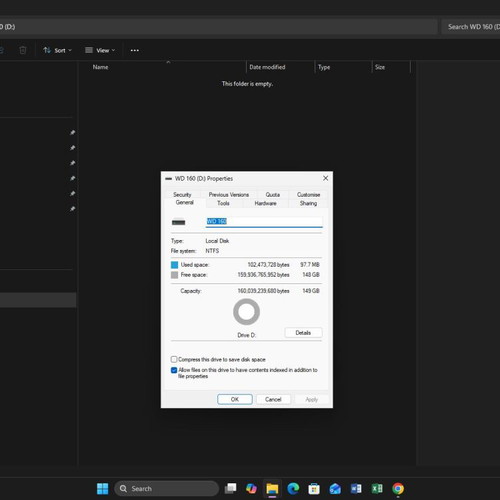Click the Details button for Drive D

click(x=303, y=333)
